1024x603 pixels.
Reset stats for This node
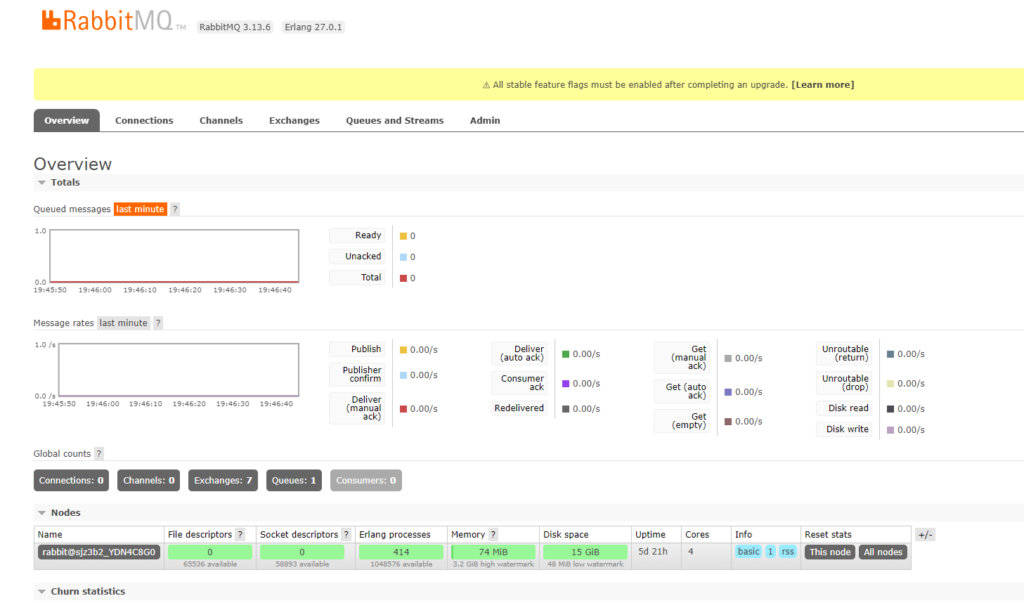830,552
